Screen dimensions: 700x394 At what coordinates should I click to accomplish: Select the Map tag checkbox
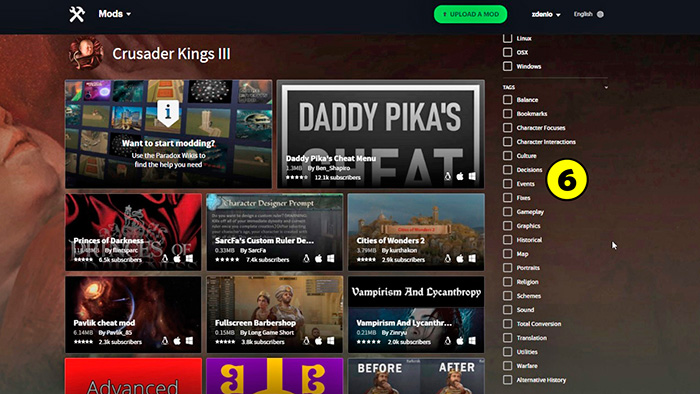coord(508,253)
